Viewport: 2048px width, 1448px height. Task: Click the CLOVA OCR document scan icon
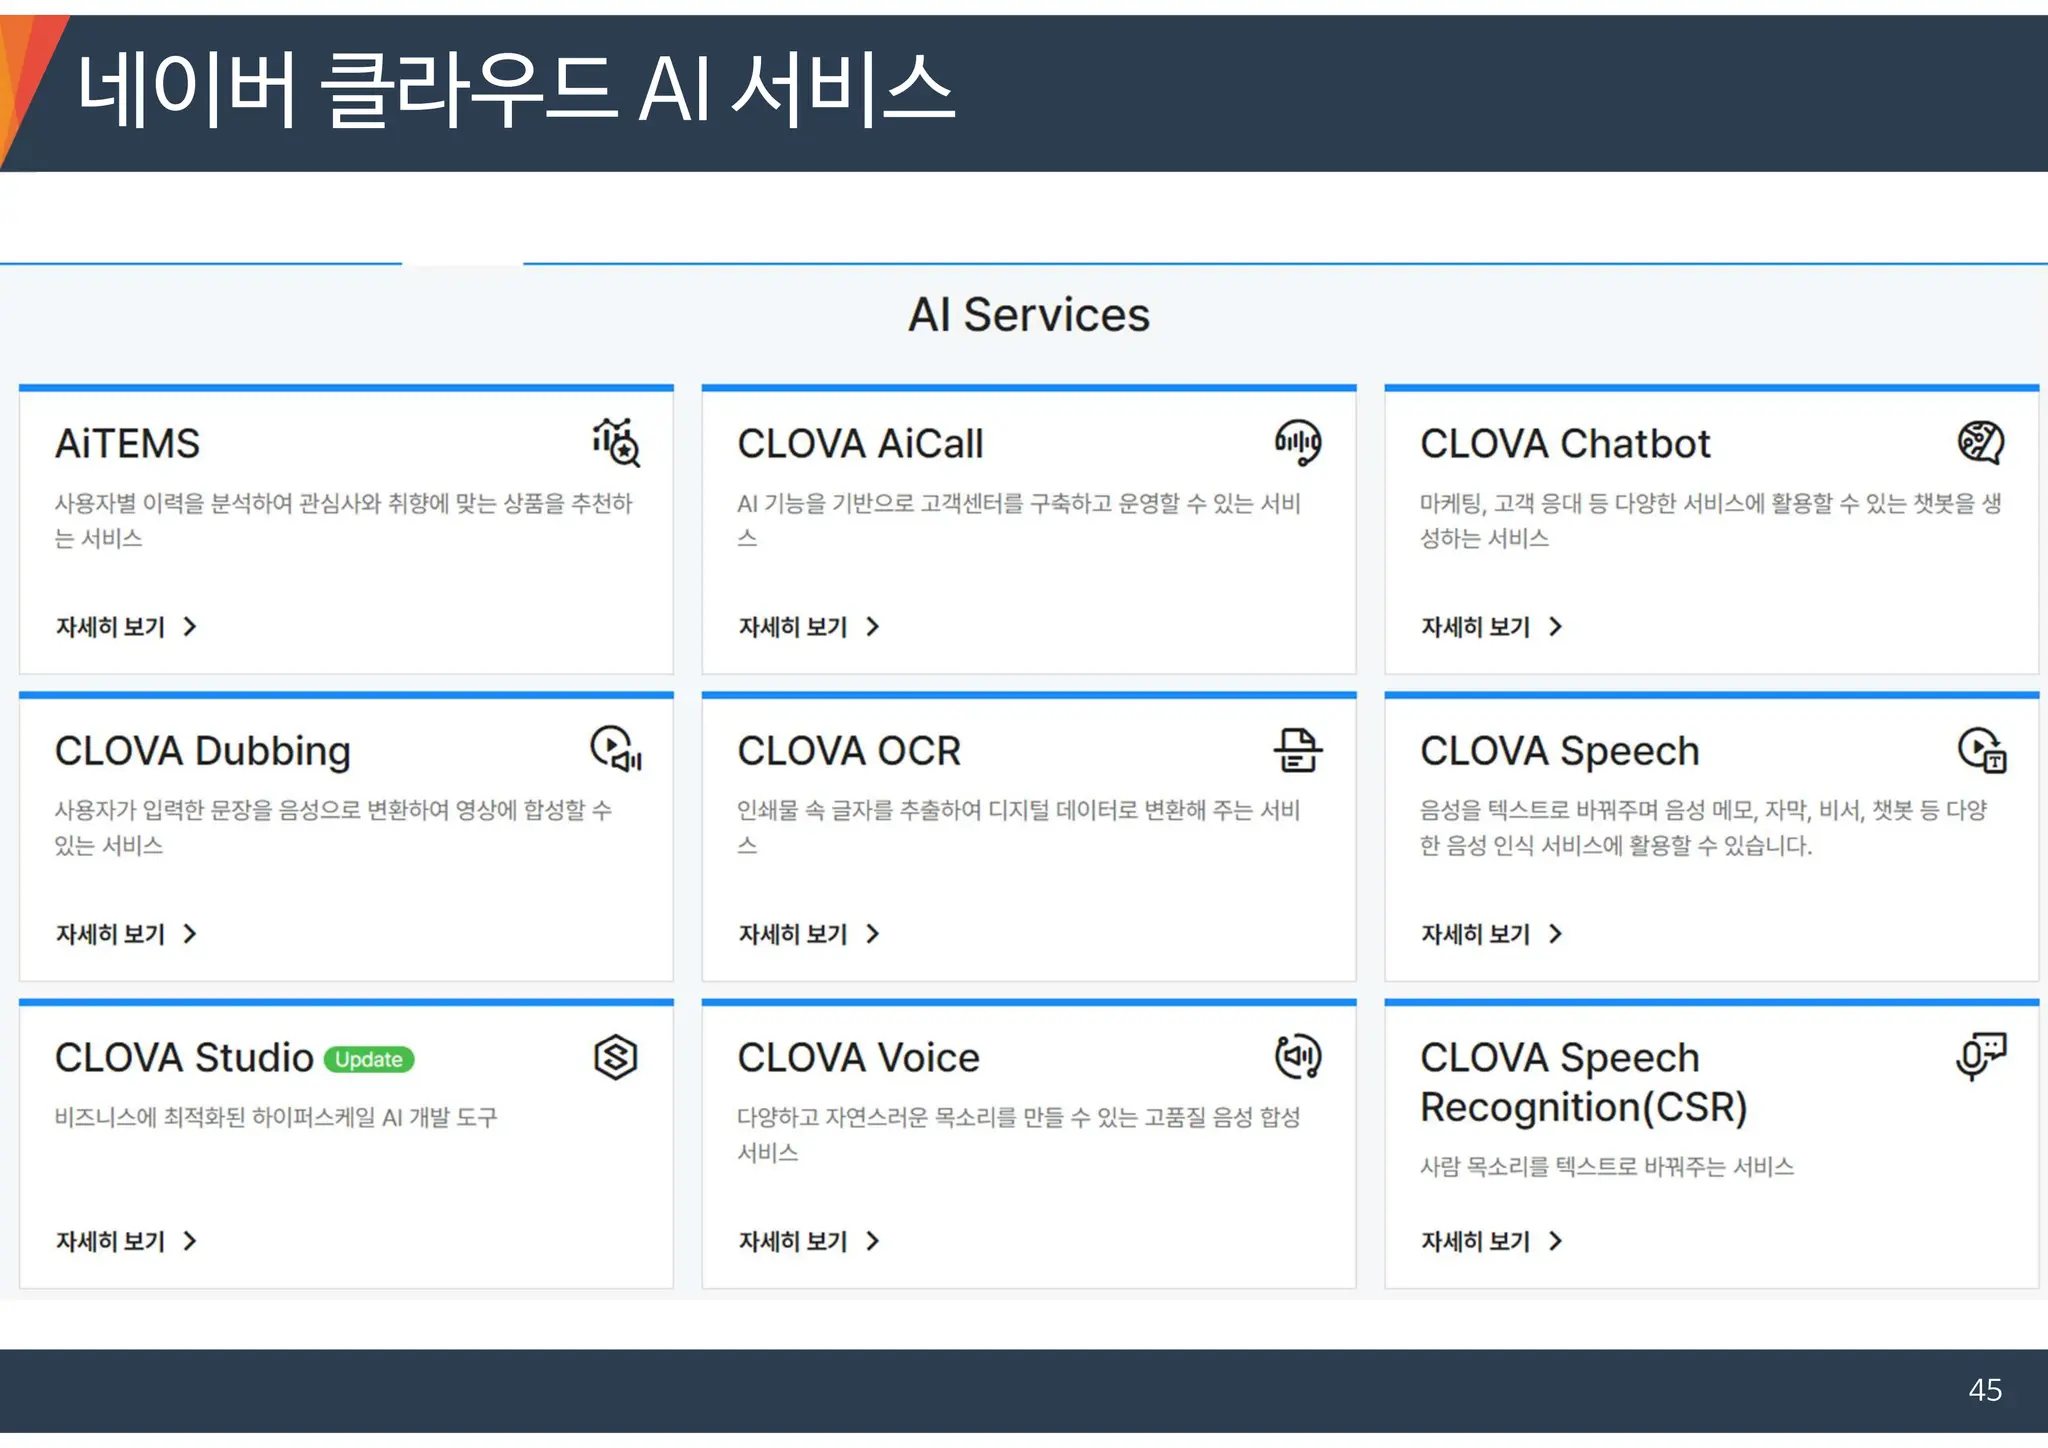tap(1298, 750)
